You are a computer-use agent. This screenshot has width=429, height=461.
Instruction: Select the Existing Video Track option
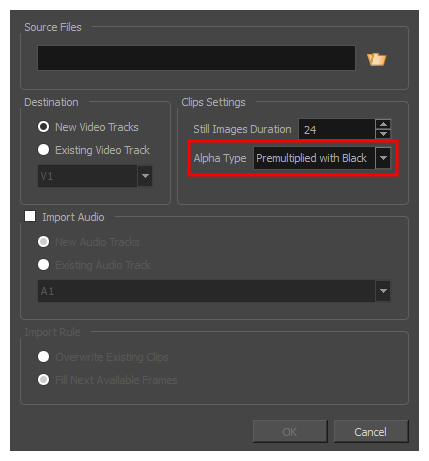pyautogui.click(x=43, y=150)
